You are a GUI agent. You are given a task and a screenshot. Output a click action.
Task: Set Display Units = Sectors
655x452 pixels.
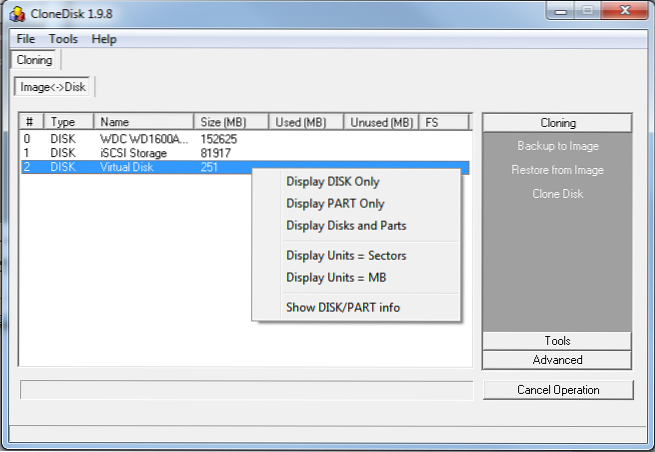point(346,256)
